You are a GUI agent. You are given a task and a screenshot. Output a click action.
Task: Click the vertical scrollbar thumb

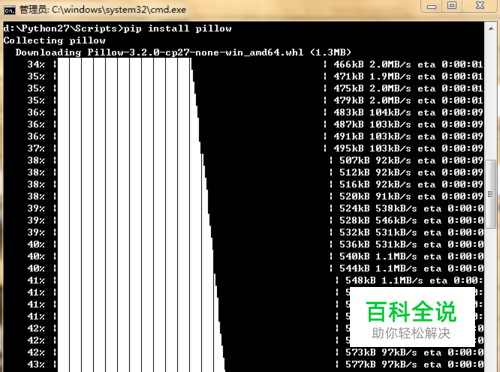491,194
